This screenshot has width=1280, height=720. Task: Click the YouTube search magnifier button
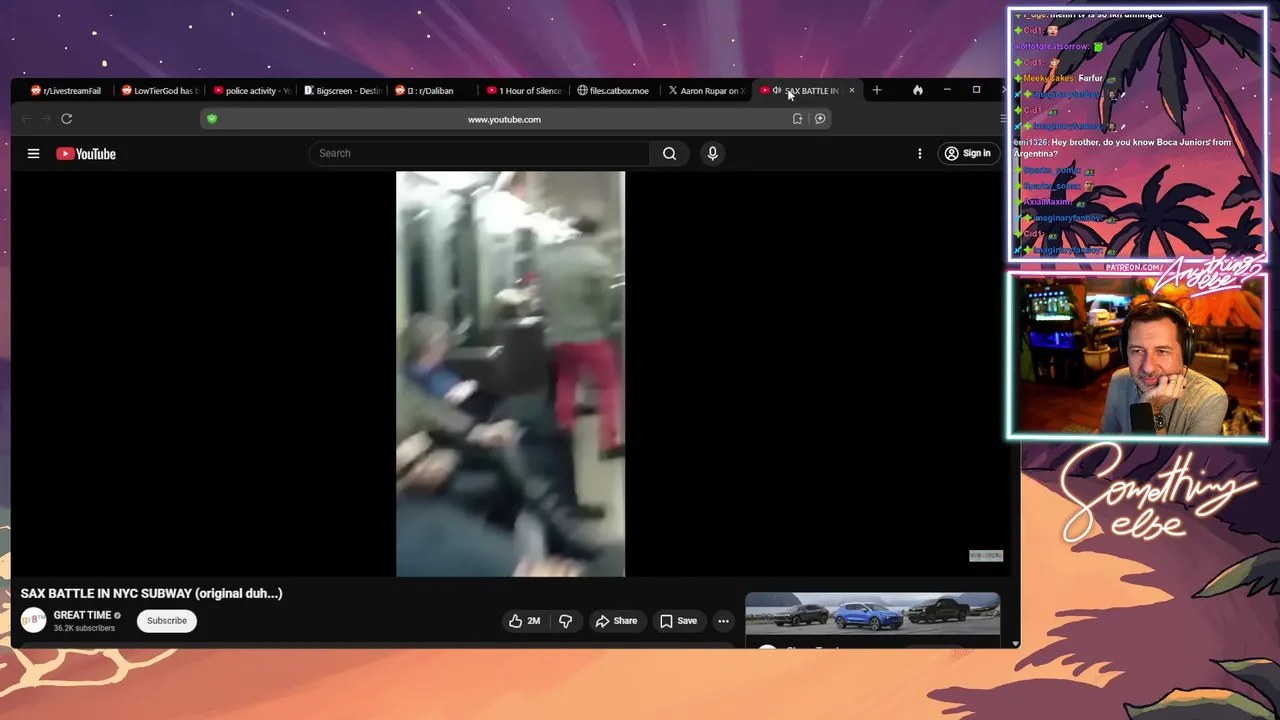coord(669,153)
